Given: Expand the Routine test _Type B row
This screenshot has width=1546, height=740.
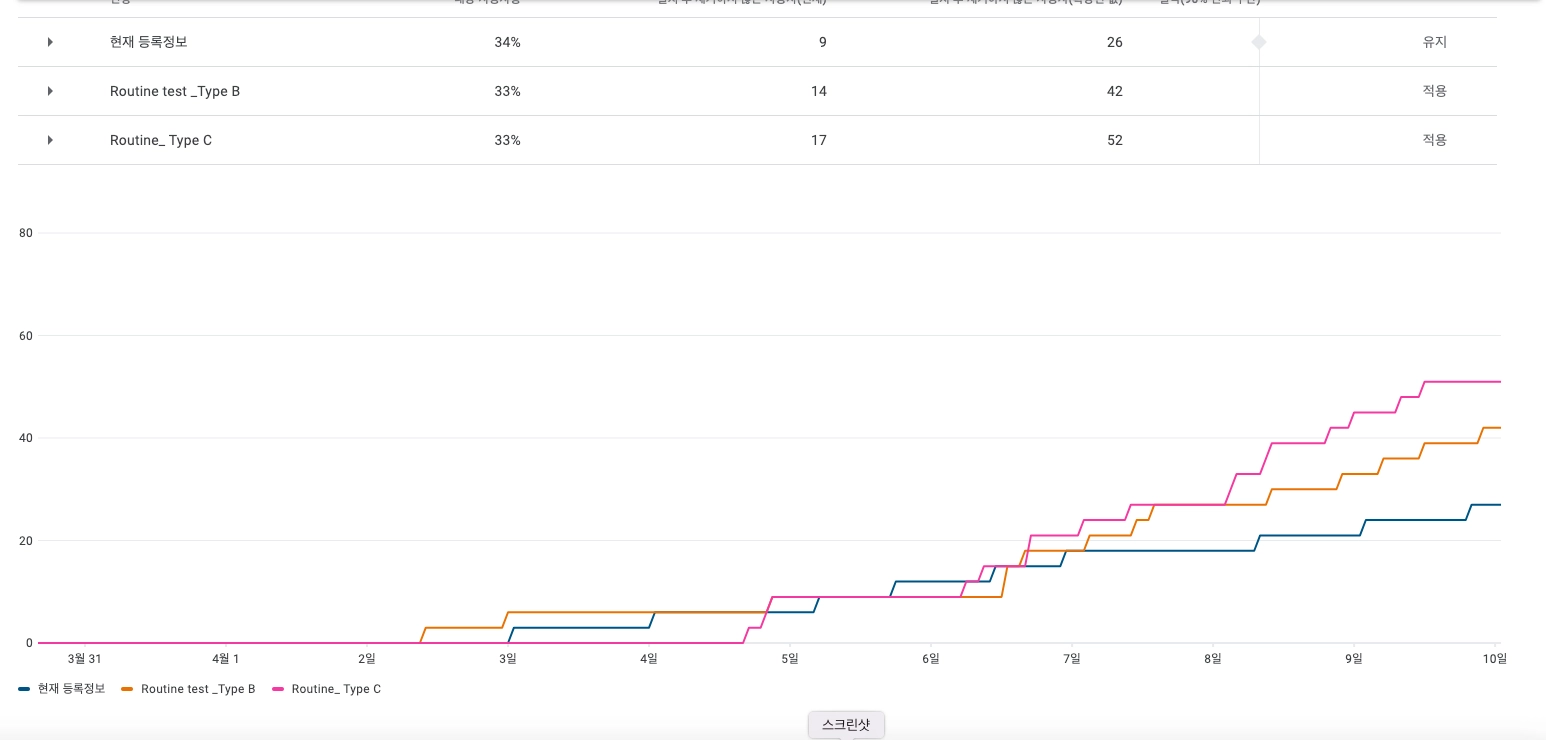Looking at the screenshot, I should coord(50,91).
